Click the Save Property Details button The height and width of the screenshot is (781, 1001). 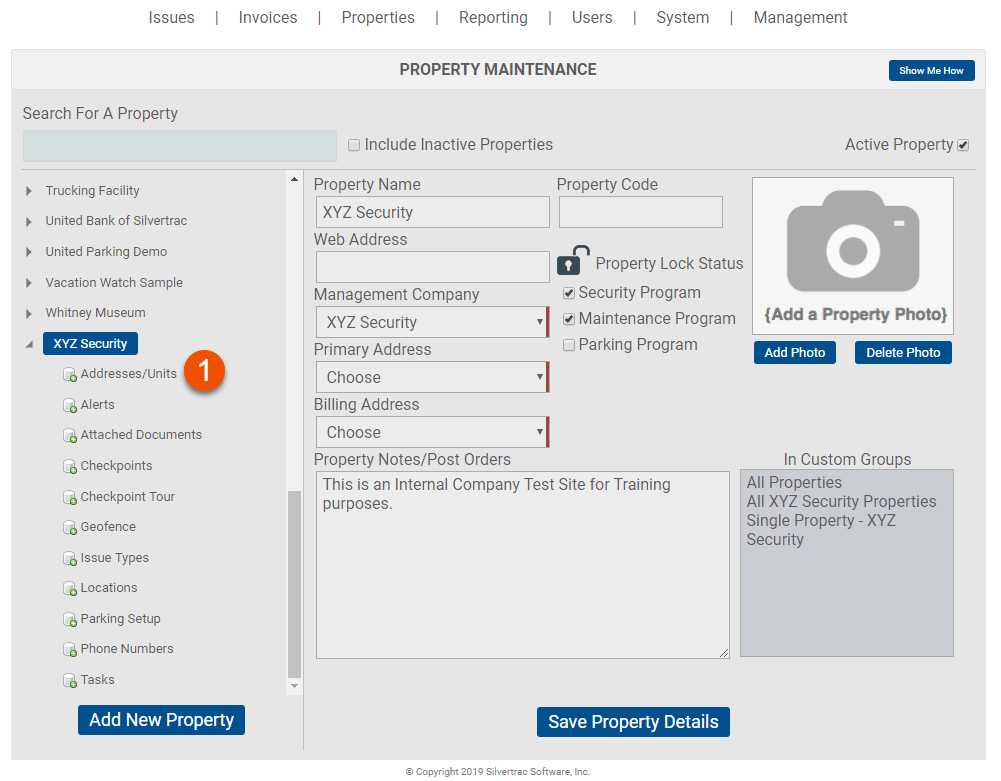pos(633,721)
